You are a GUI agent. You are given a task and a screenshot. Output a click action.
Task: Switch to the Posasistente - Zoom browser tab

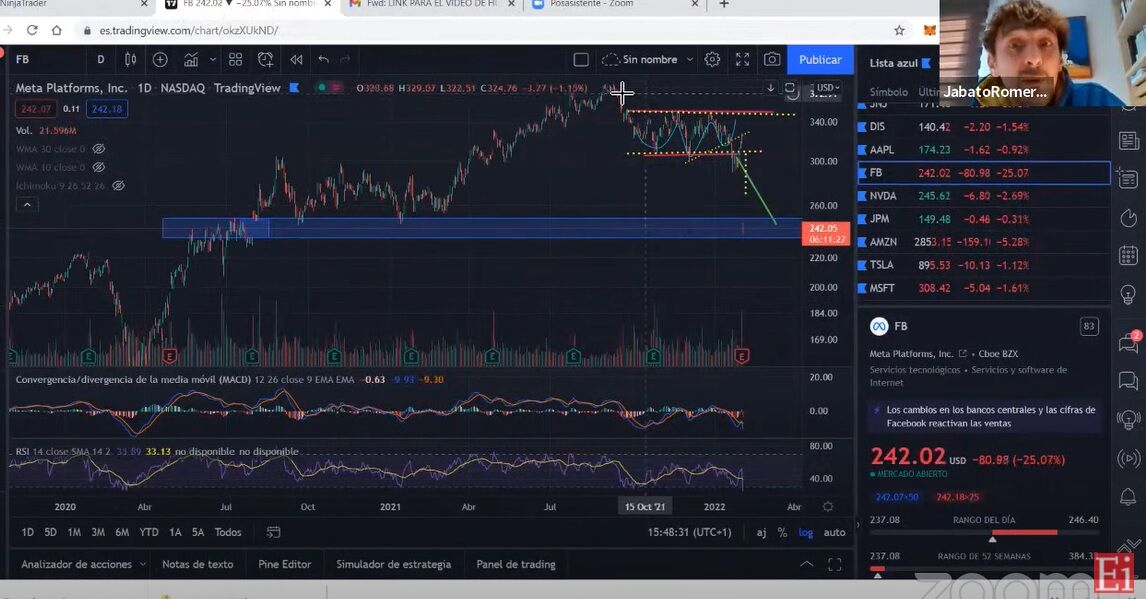pyautogui.click(x=616, y=4)
